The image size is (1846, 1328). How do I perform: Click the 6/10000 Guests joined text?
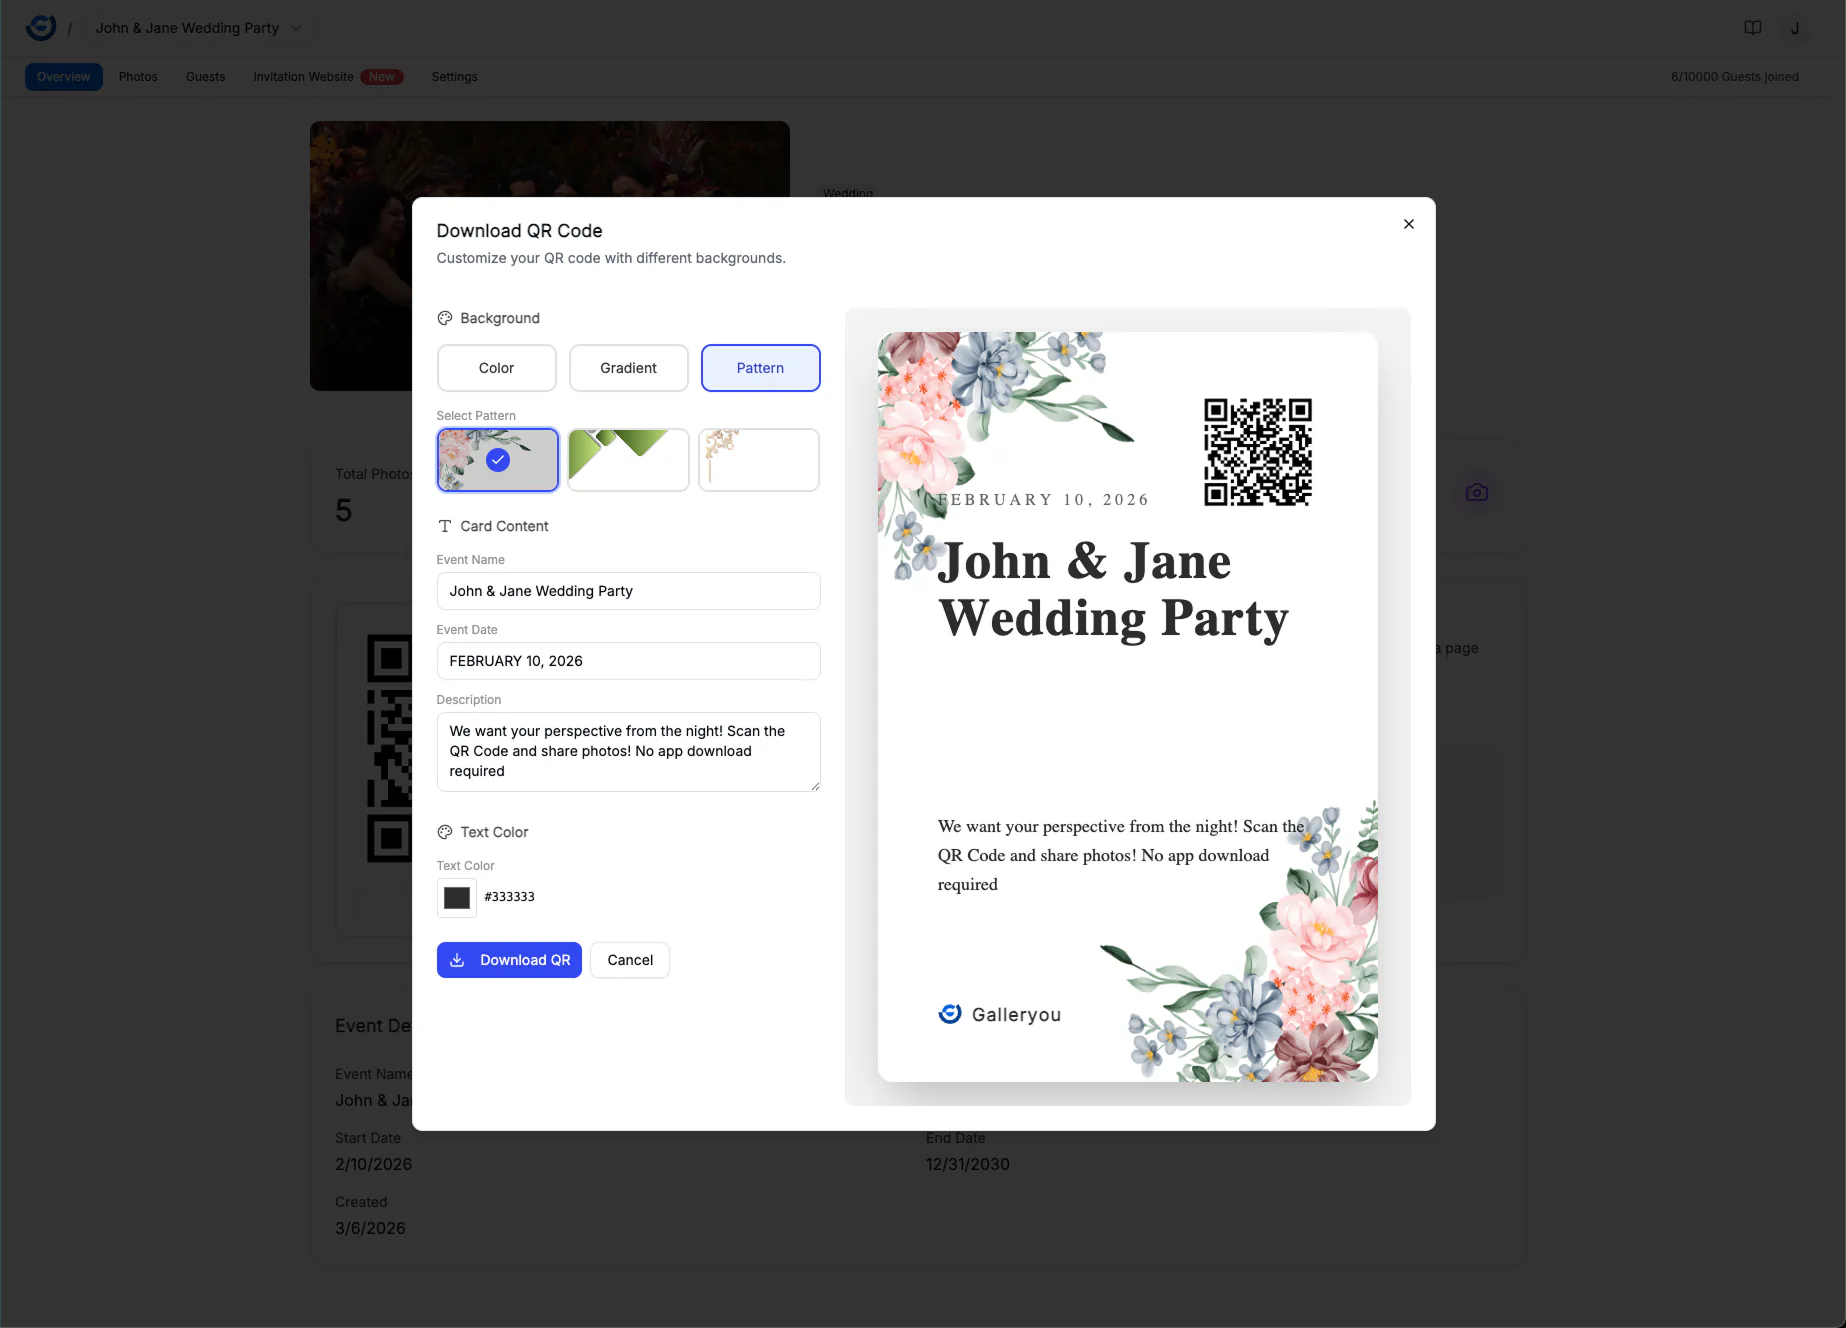click(1734, 77)
